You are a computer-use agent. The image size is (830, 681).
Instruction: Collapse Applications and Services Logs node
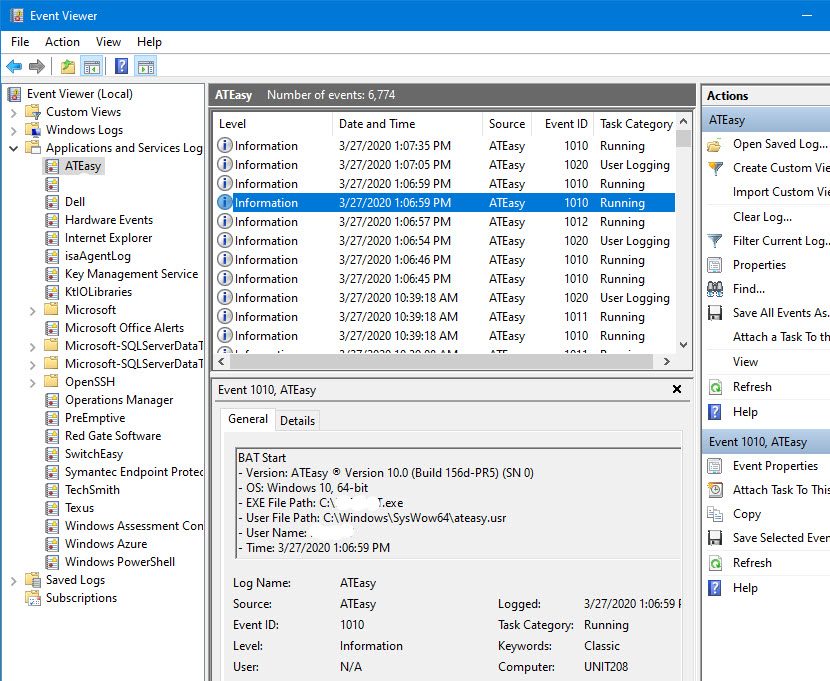[x=14, y=148]
